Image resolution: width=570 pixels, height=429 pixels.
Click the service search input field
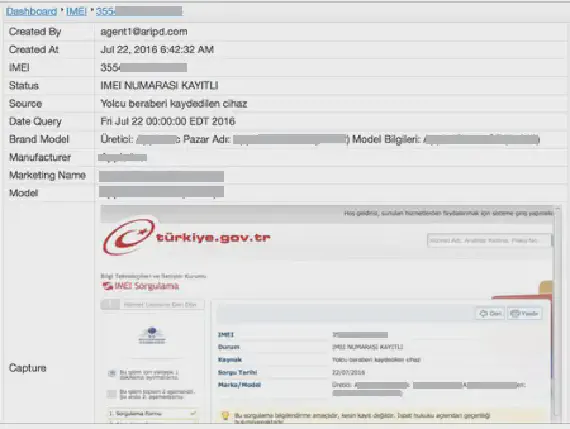[489, 240]
